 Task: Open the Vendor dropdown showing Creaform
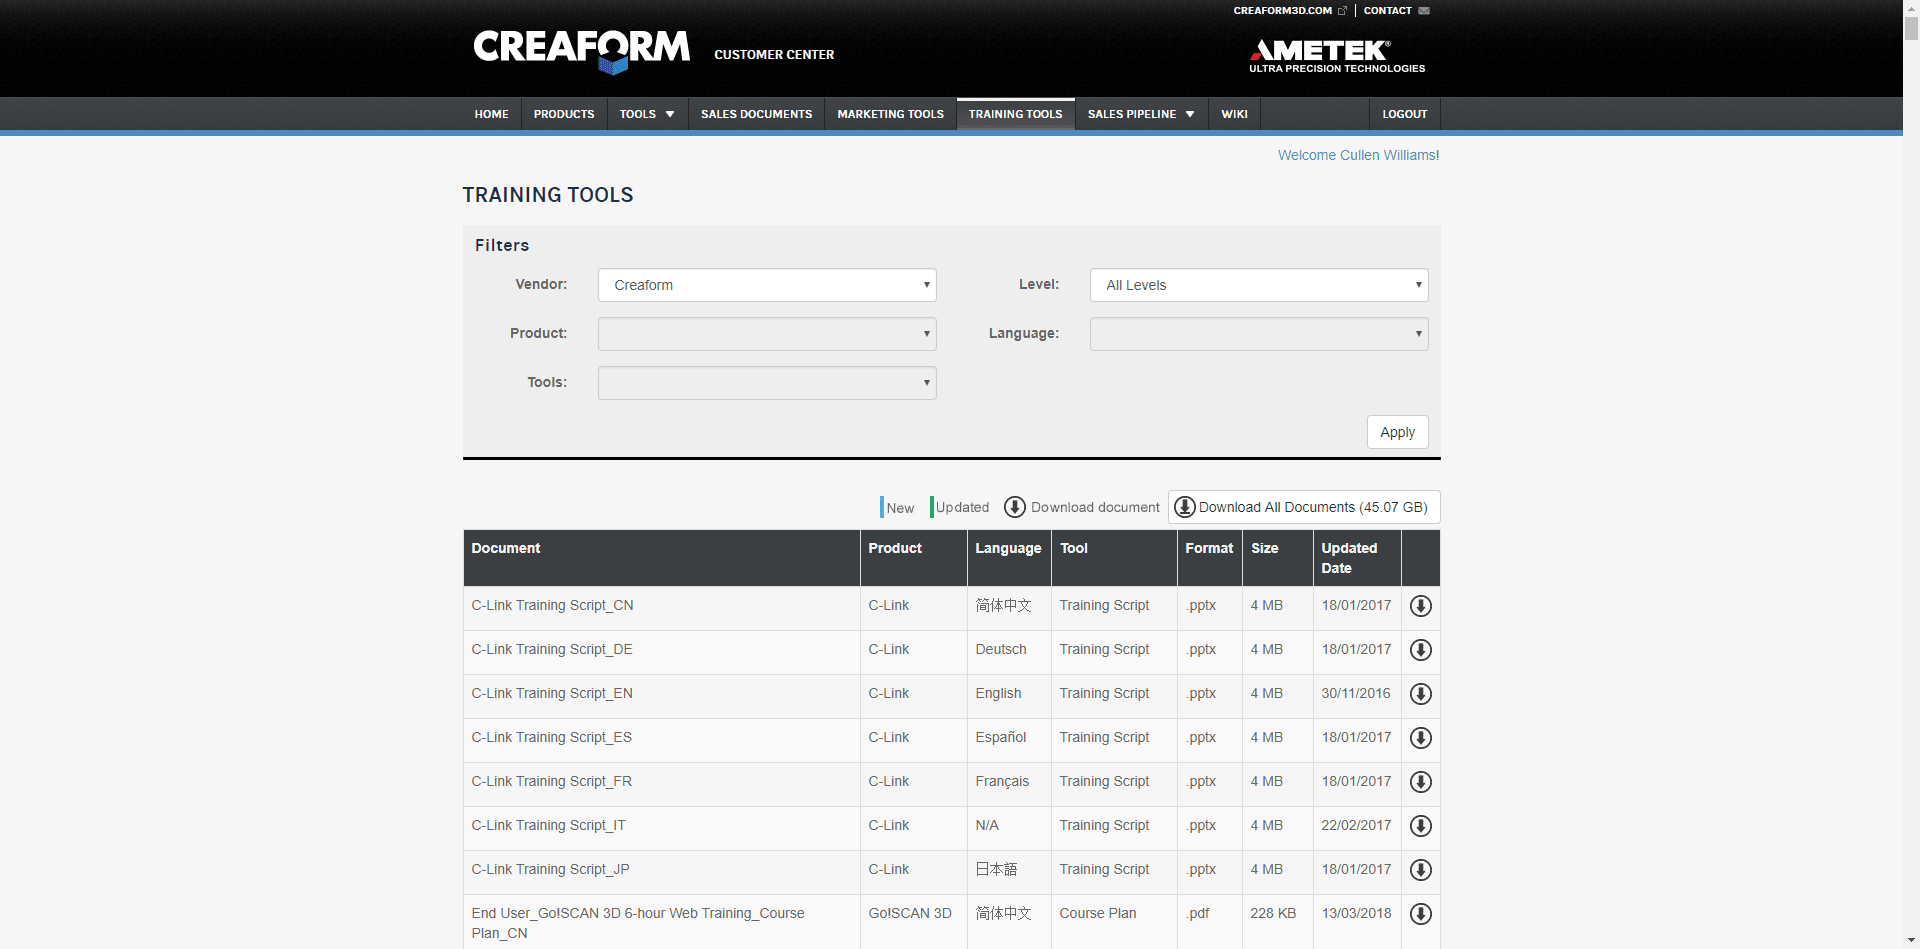click(767, 285)
